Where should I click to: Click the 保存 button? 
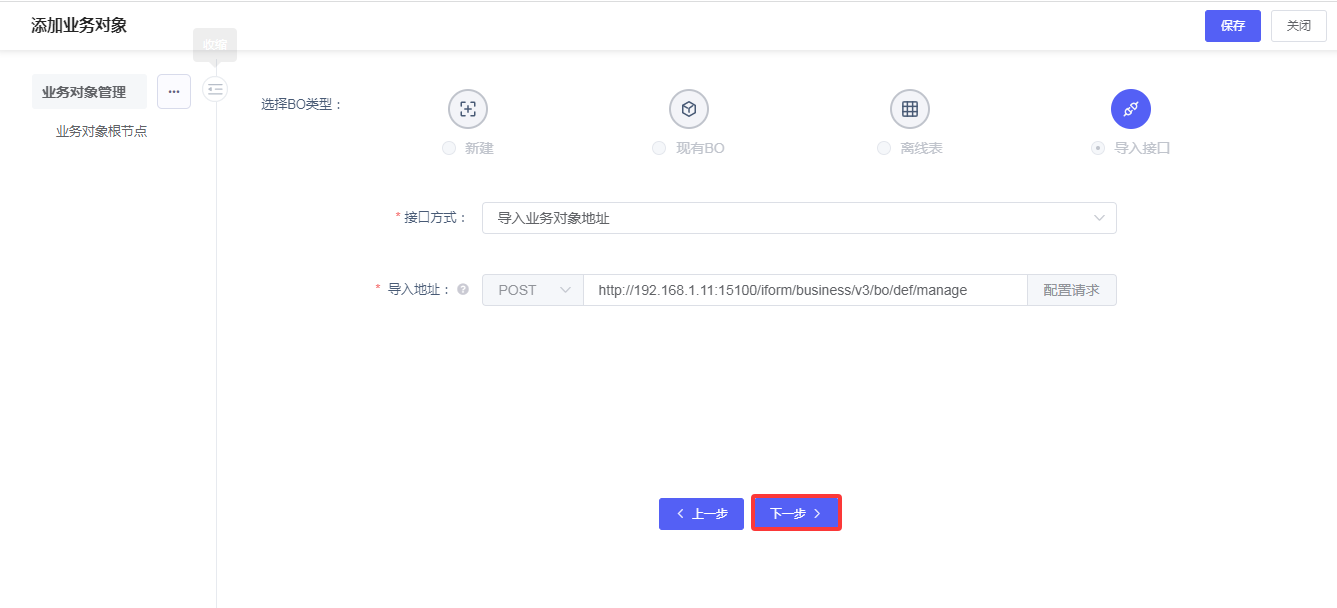1232,26
